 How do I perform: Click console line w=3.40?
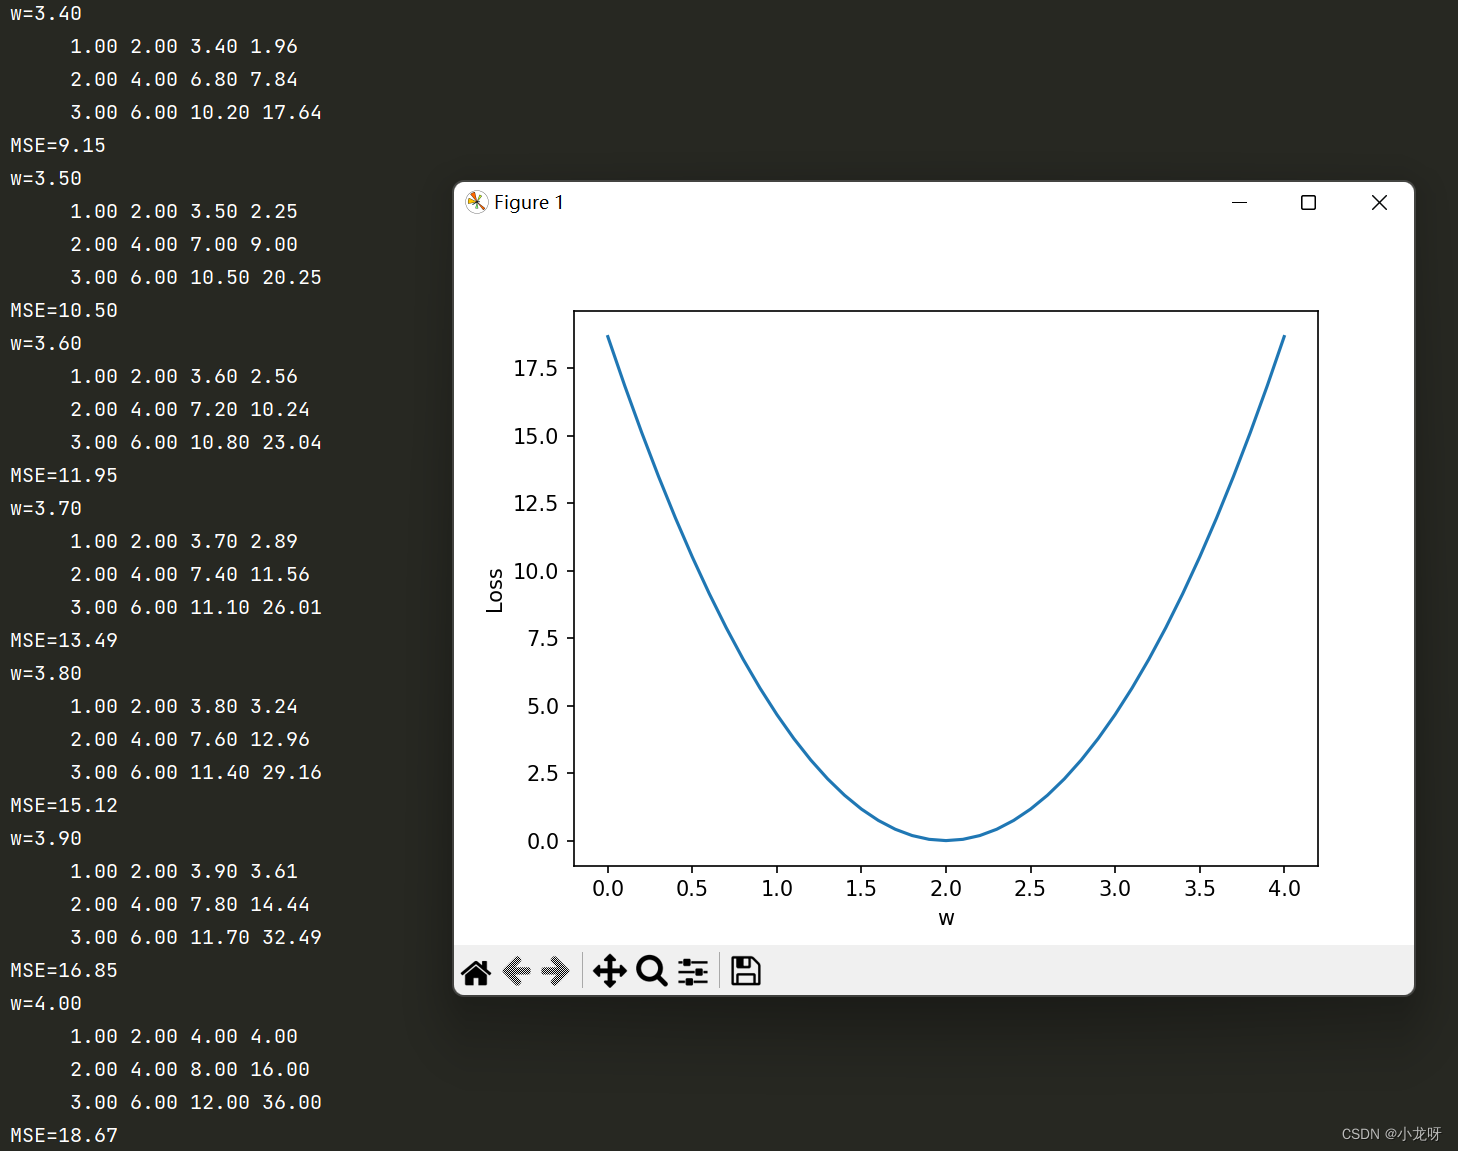46,14
